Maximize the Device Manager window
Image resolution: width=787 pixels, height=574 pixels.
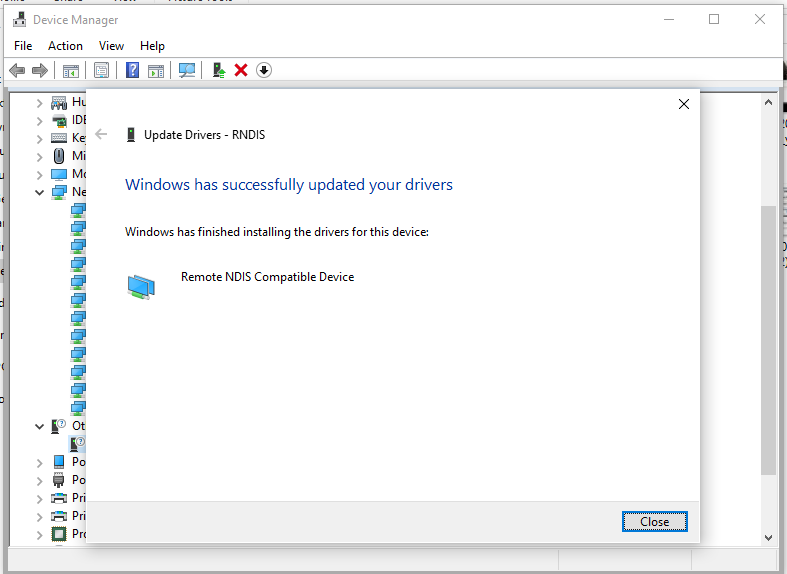click(x=714, y=20)
